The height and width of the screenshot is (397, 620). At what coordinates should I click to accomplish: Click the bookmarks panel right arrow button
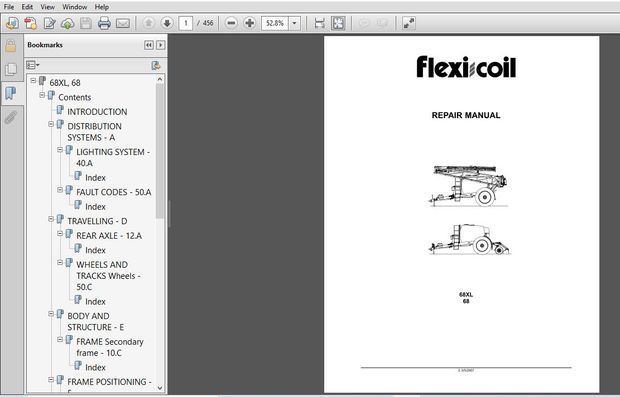160,45
